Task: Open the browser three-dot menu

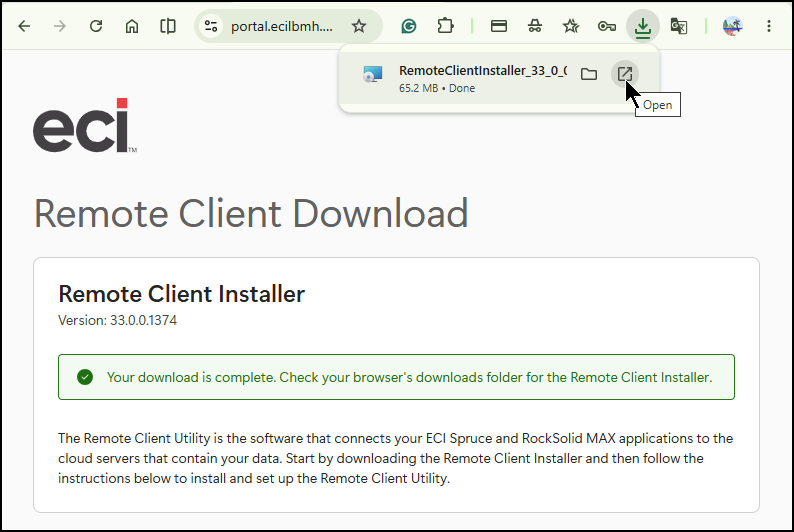Action: [x=769, y=26]
